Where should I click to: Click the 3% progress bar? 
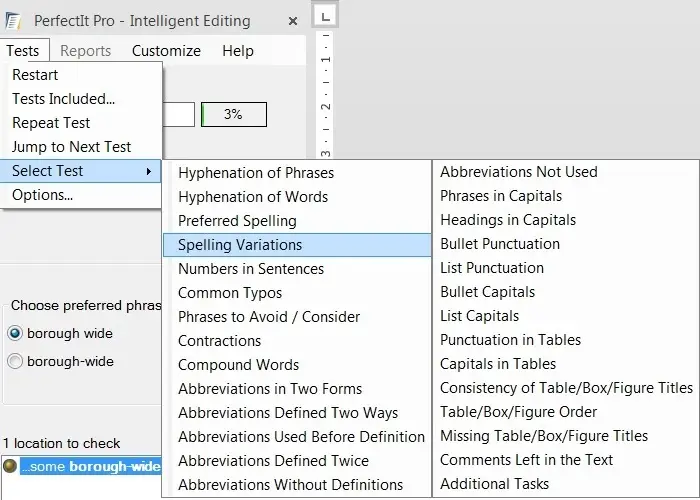[x=234, y=115]
